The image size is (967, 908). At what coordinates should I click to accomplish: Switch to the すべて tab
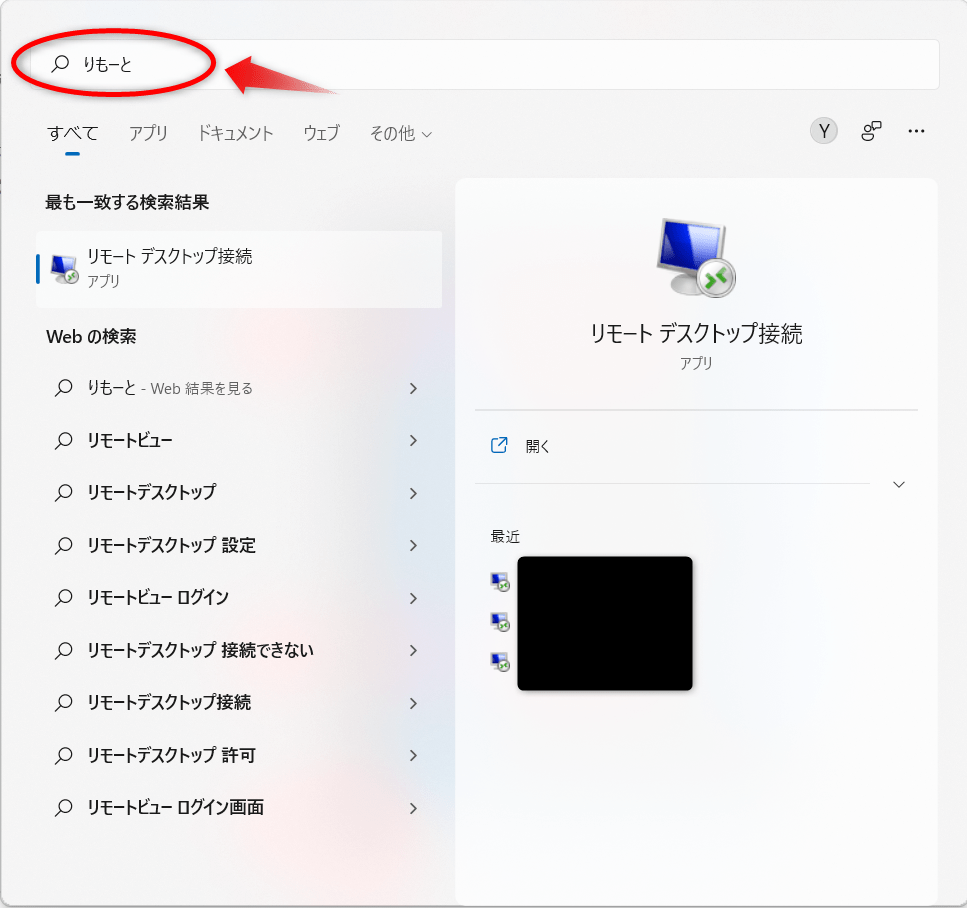pos(73,133)
